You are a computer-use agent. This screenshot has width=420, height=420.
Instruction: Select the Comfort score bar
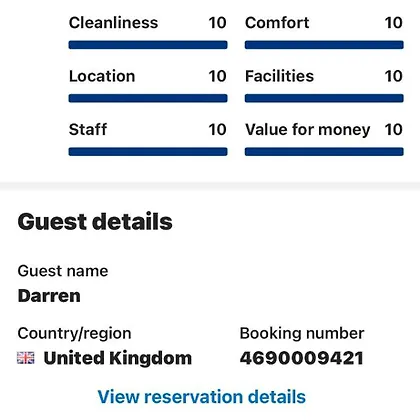[x=324, y=45]
